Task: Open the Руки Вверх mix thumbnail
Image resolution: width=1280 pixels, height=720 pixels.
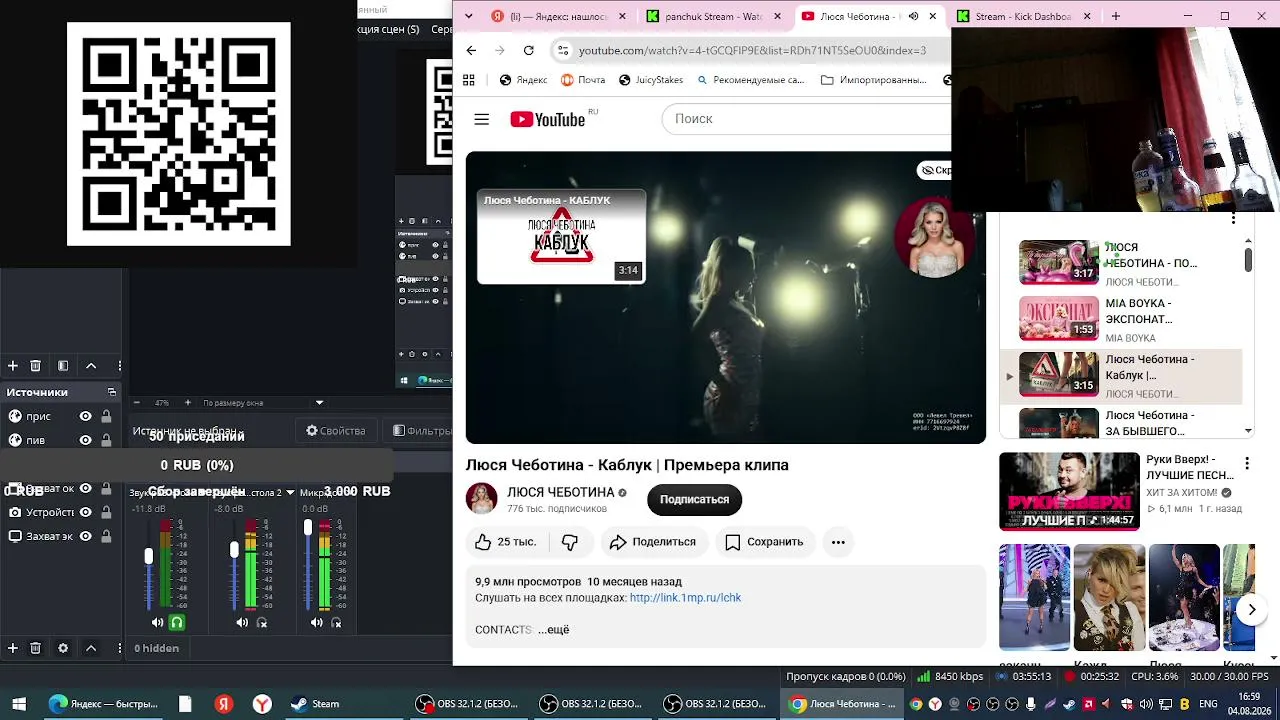Action: pos(1069,491)
